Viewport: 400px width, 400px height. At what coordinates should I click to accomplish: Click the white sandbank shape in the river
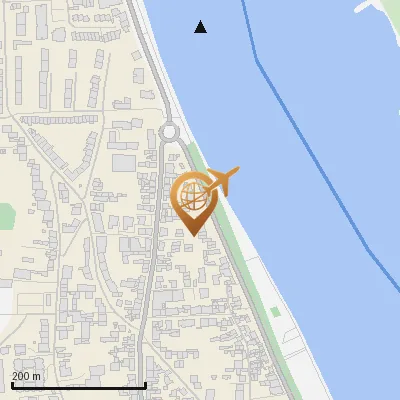(368, 6)
